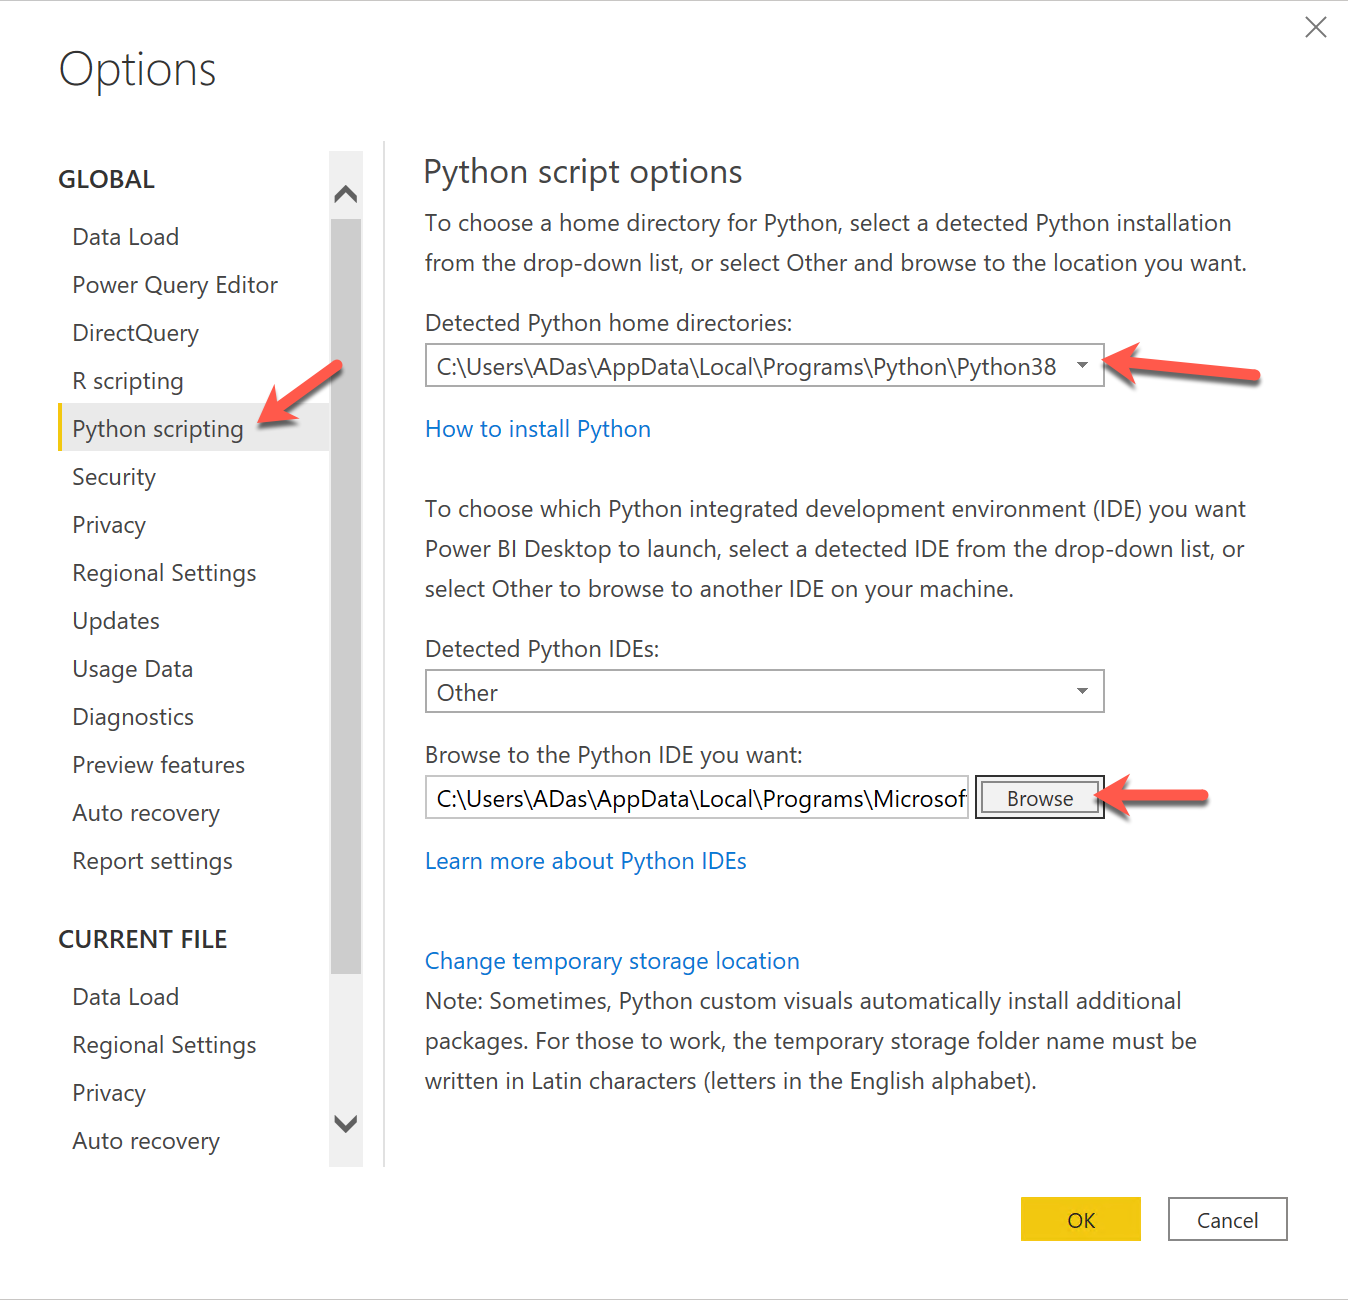Select Python scripting in the Global list
Image resolution: width=1348 pixels, height=1300 pixels.
157,428
